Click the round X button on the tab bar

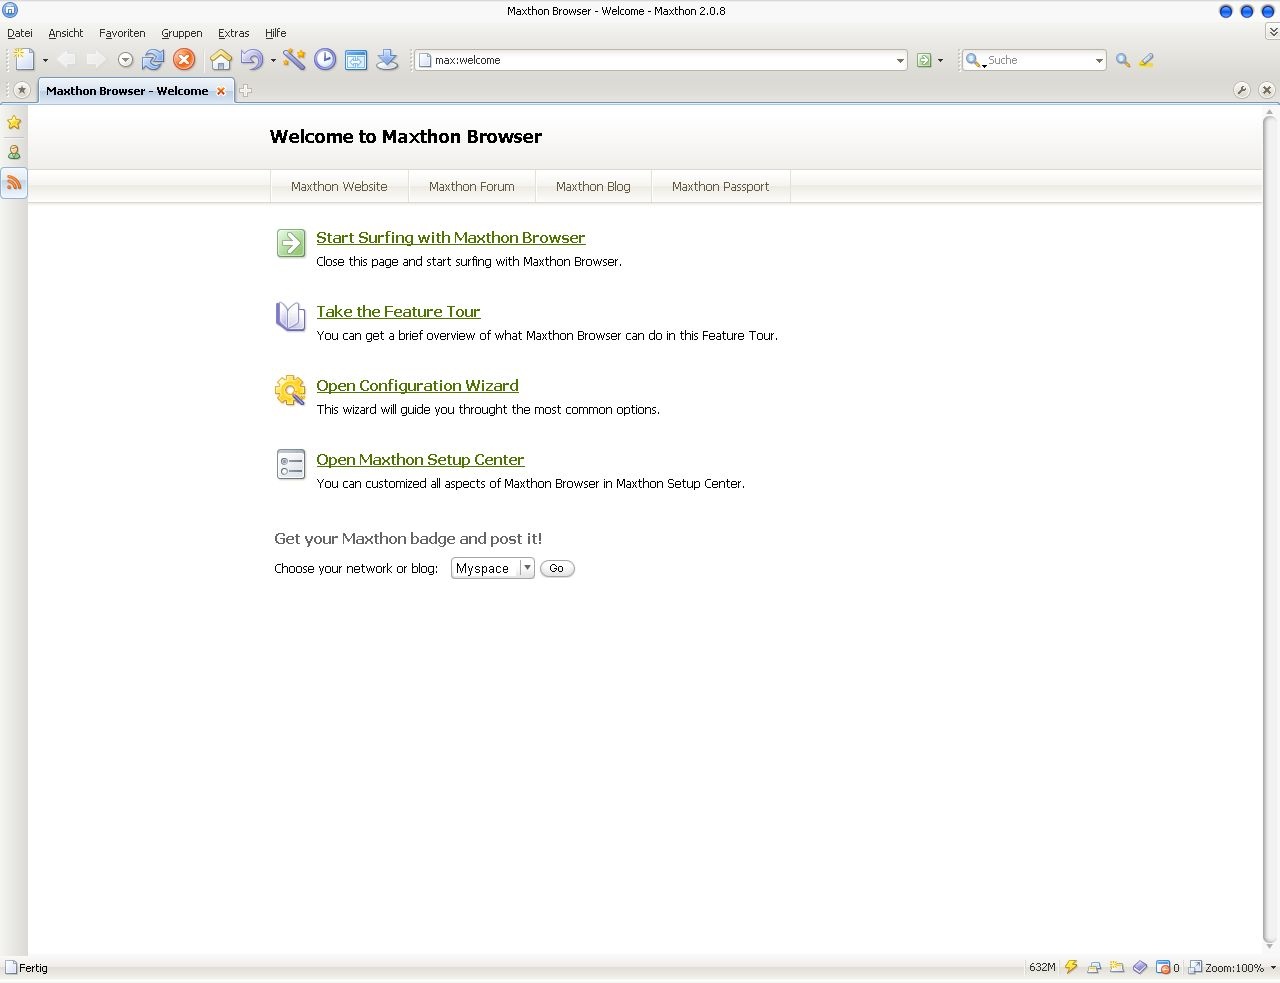point(1267,90)
